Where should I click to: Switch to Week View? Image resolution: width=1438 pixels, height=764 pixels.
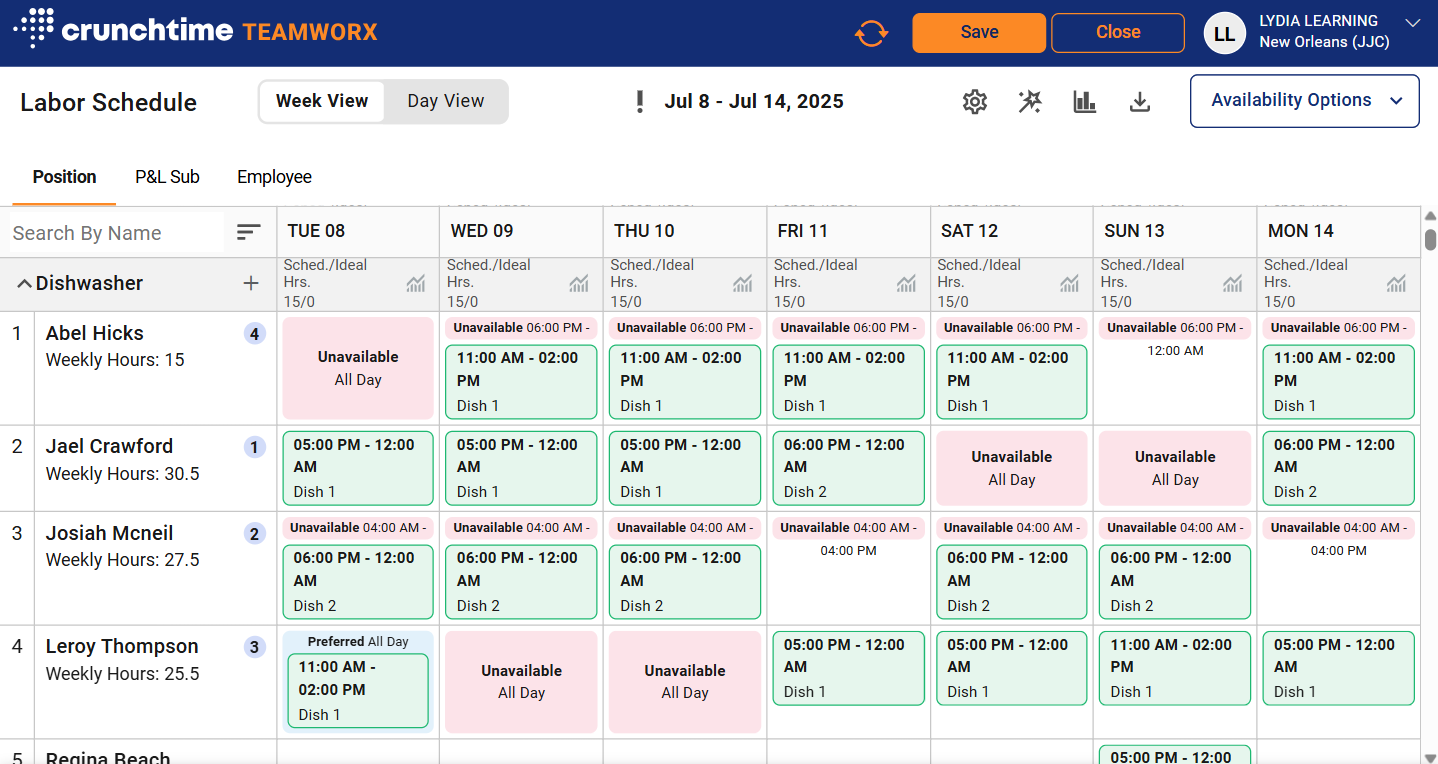[322, 101]
